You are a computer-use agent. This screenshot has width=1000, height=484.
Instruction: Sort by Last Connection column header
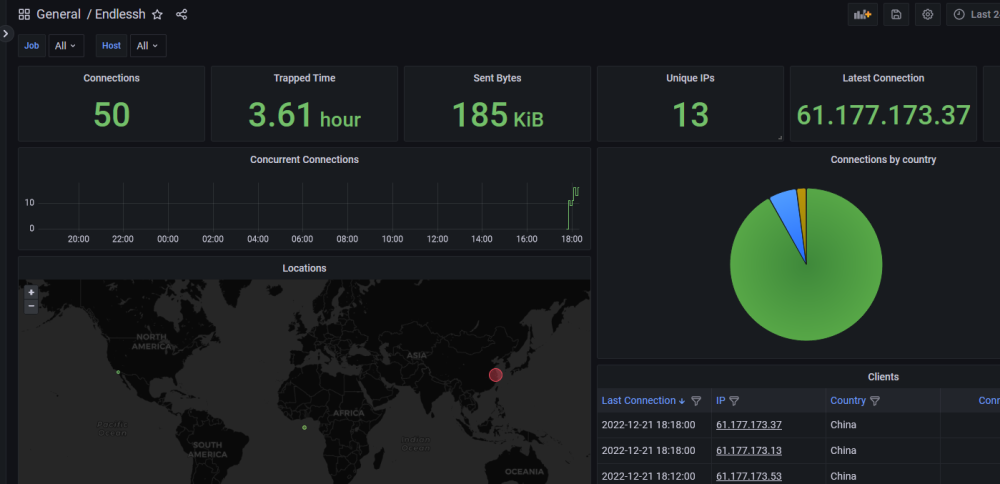pos(638,401)
